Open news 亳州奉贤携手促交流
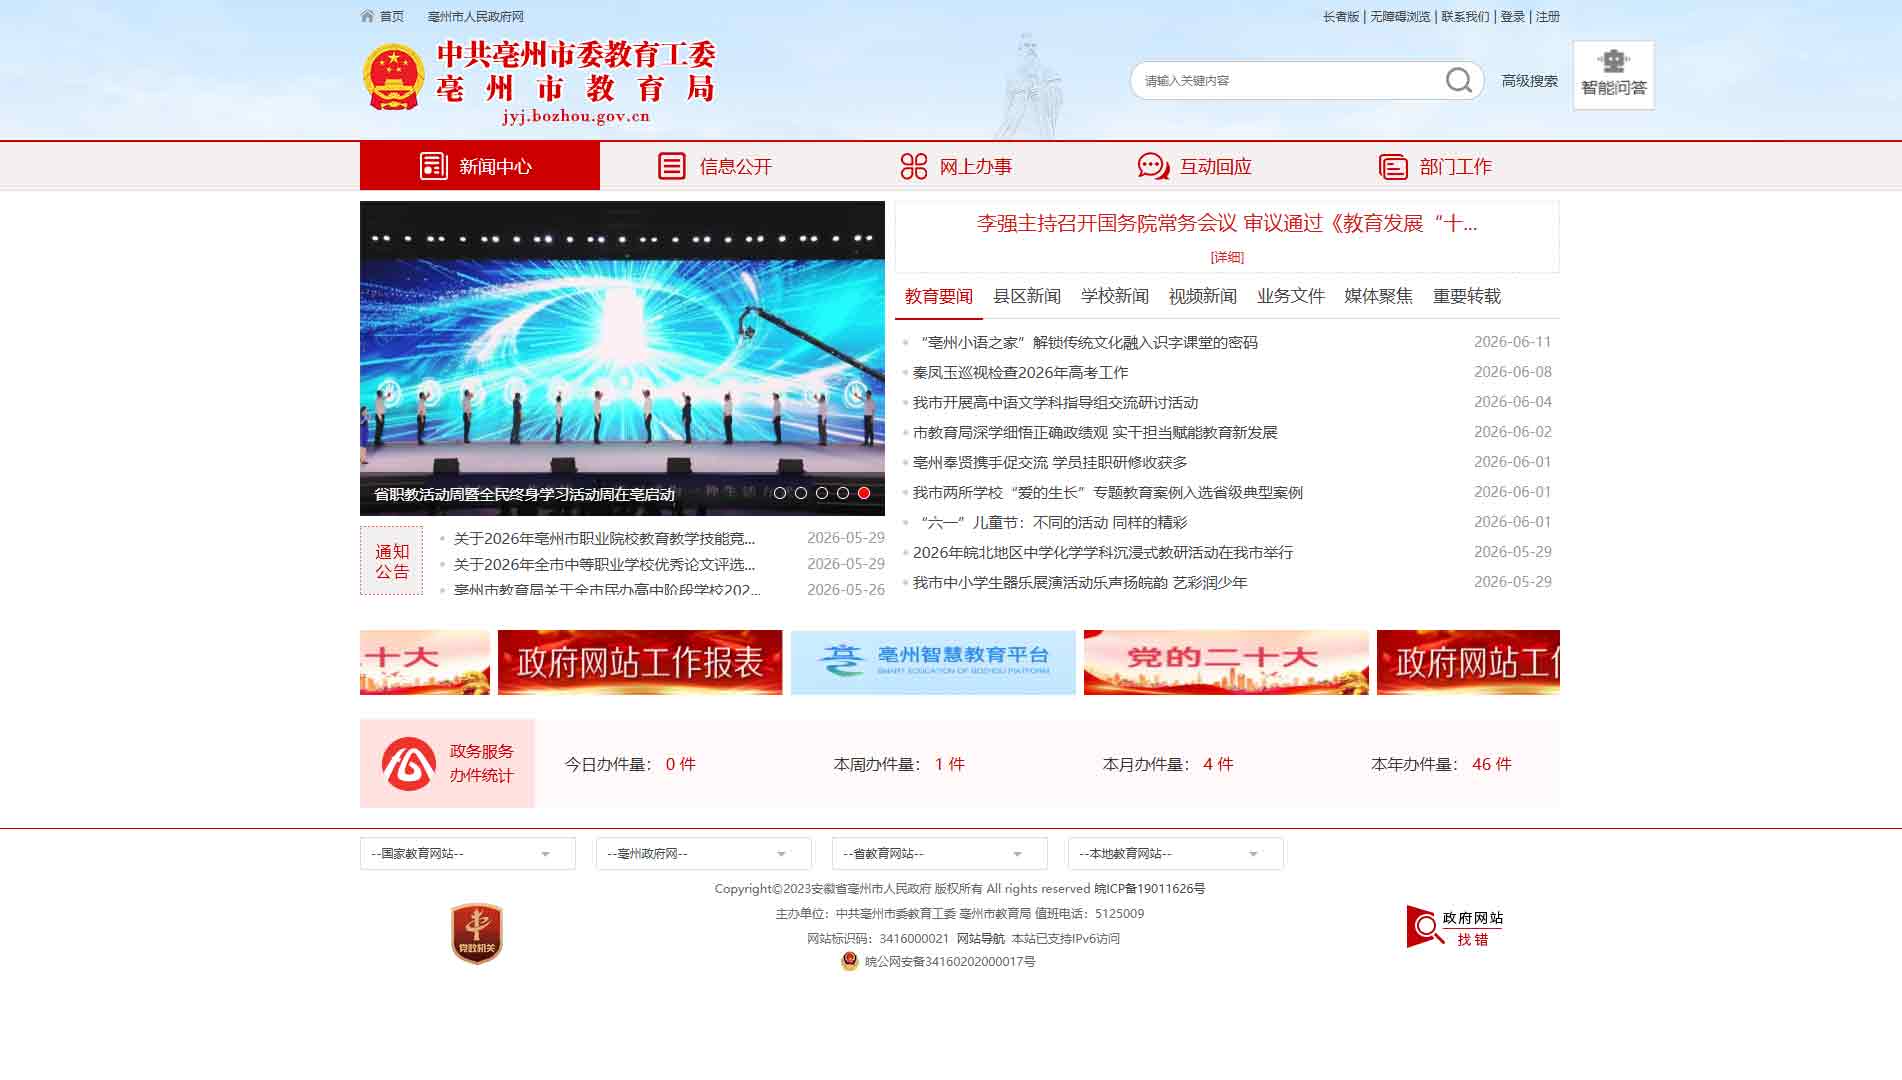Image resolution: width=1902 pixels, height=1080 pixels. [x=1050, y=462]
